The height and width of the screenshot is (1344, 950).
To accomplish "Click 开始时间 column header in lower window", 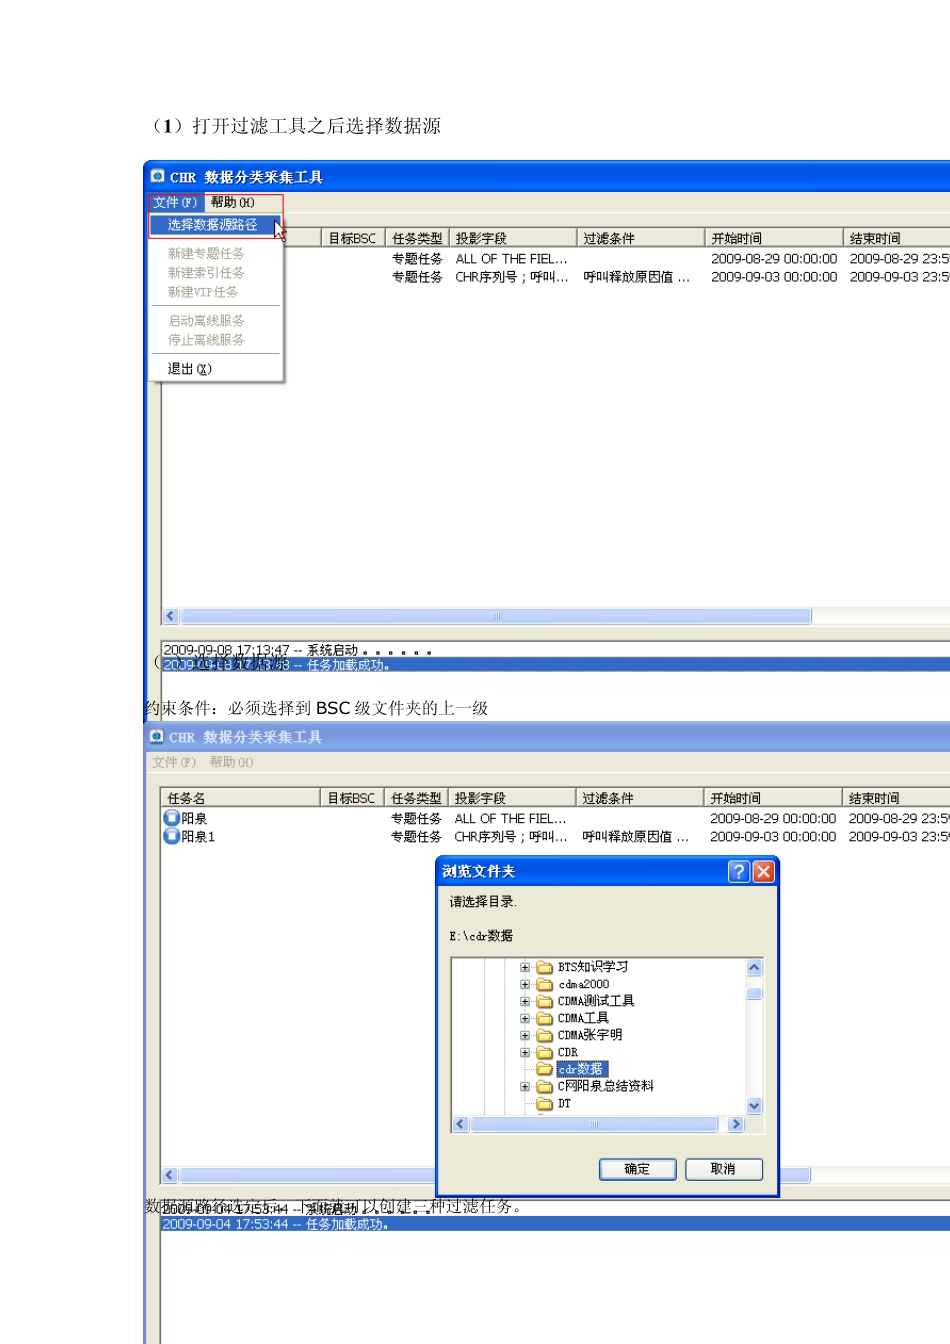I will 772,798.
